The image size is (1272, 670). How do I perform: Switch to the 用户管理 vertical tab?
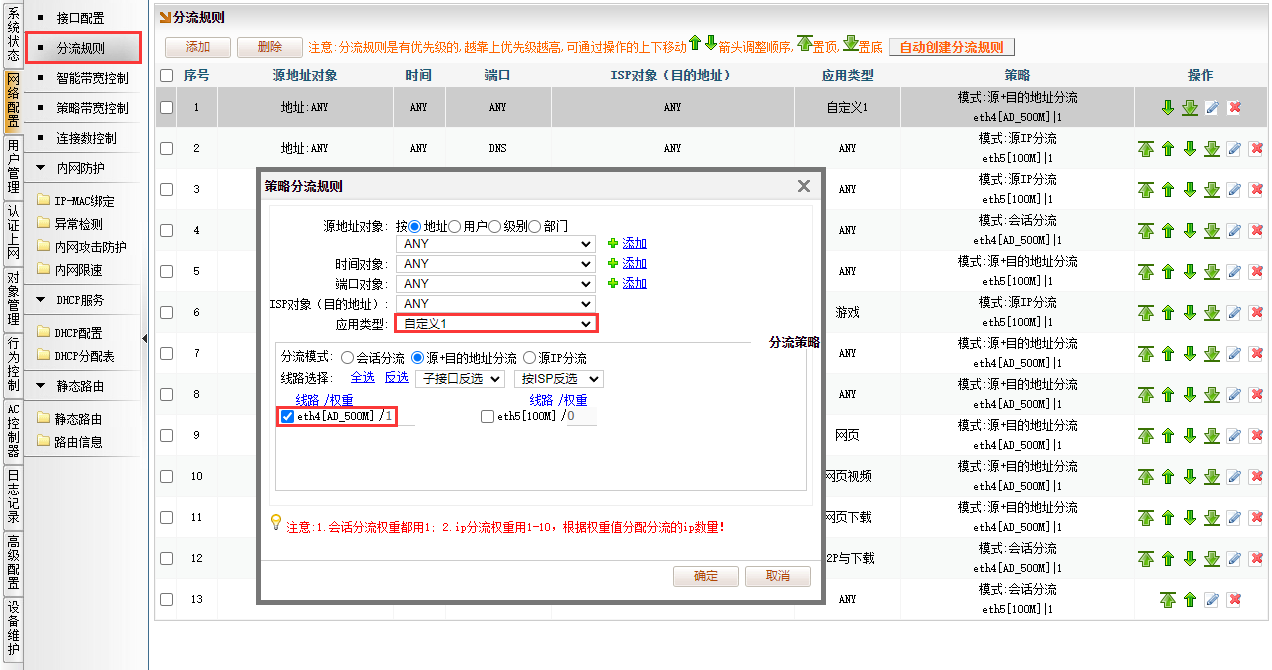(13, 166)
